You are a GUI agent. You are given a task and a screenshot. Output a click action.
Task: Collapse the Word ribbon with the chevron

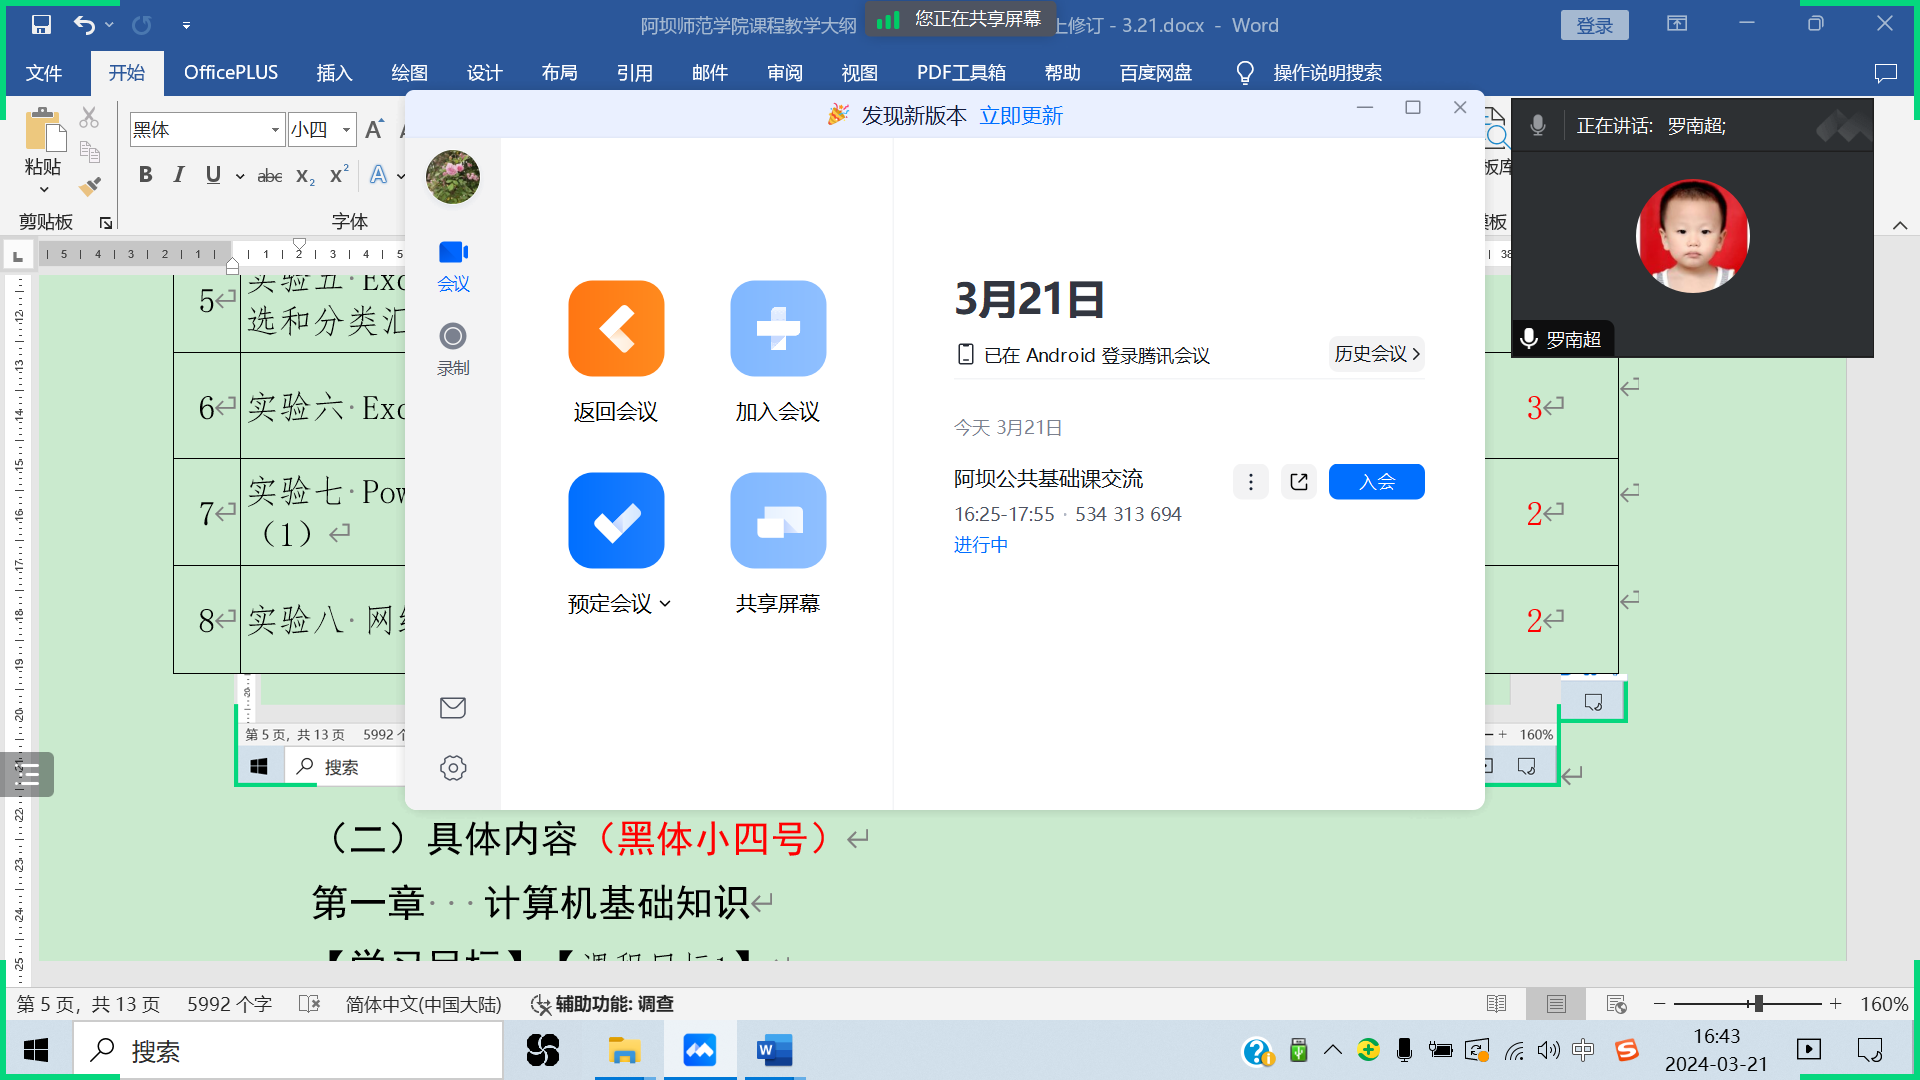[x=1900, y=225]
